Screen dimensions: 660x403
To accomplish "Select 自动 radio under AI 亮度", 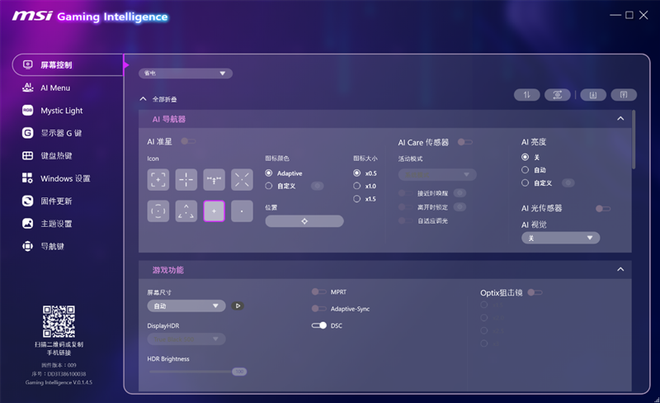I will [x=525, y=170].
